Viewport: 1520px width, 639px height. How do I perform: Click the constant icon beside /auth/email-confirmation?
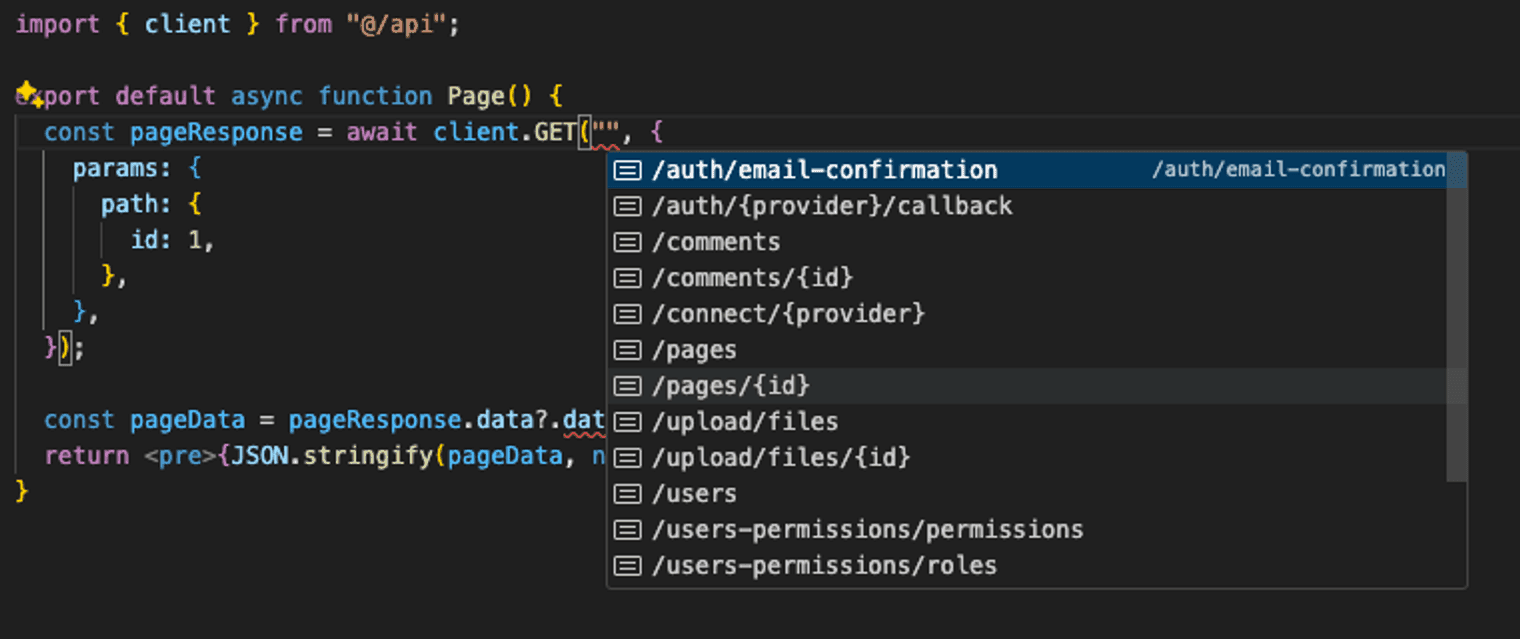[x=627, y=170]
